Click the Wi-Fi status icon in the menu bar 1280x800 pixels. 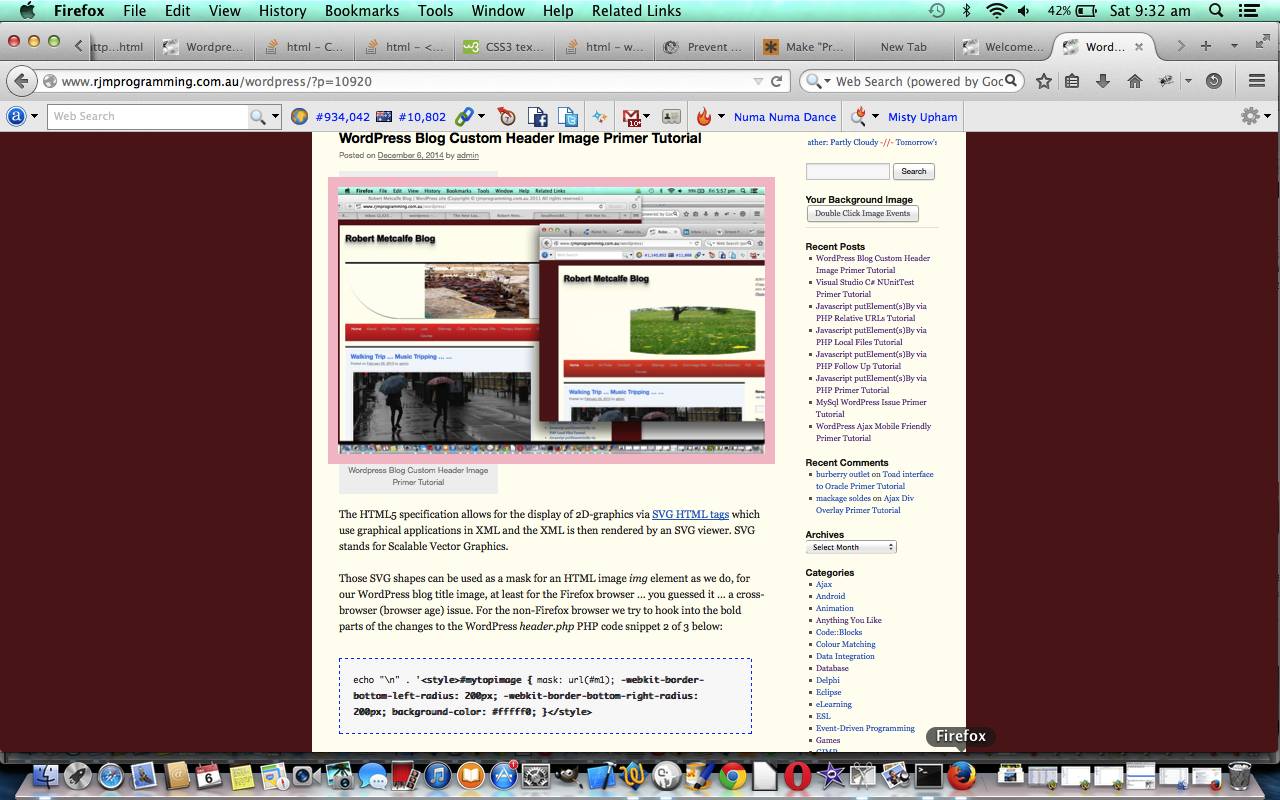(x=996, y=11)
